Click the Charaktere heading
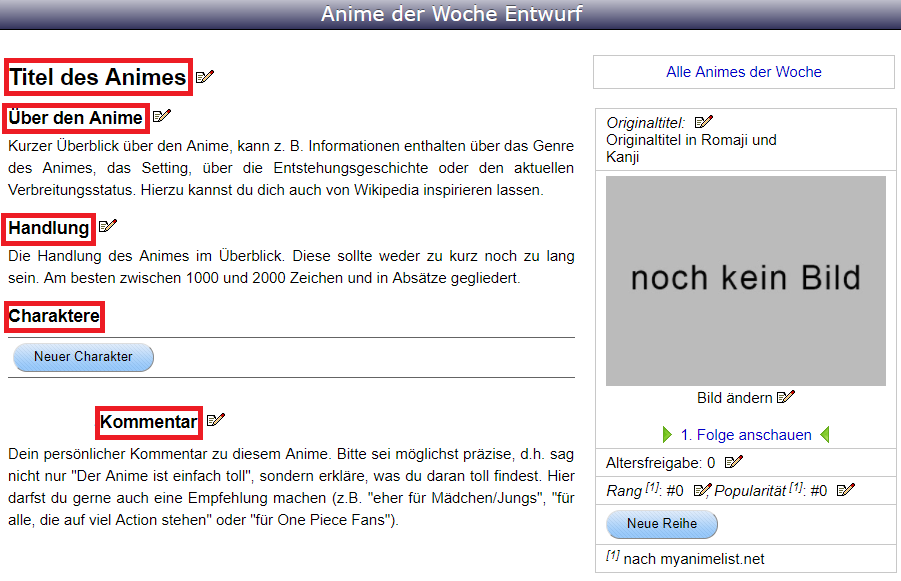Screen dimensions: 901x581 pyautogui.click(x=54, y=316)
